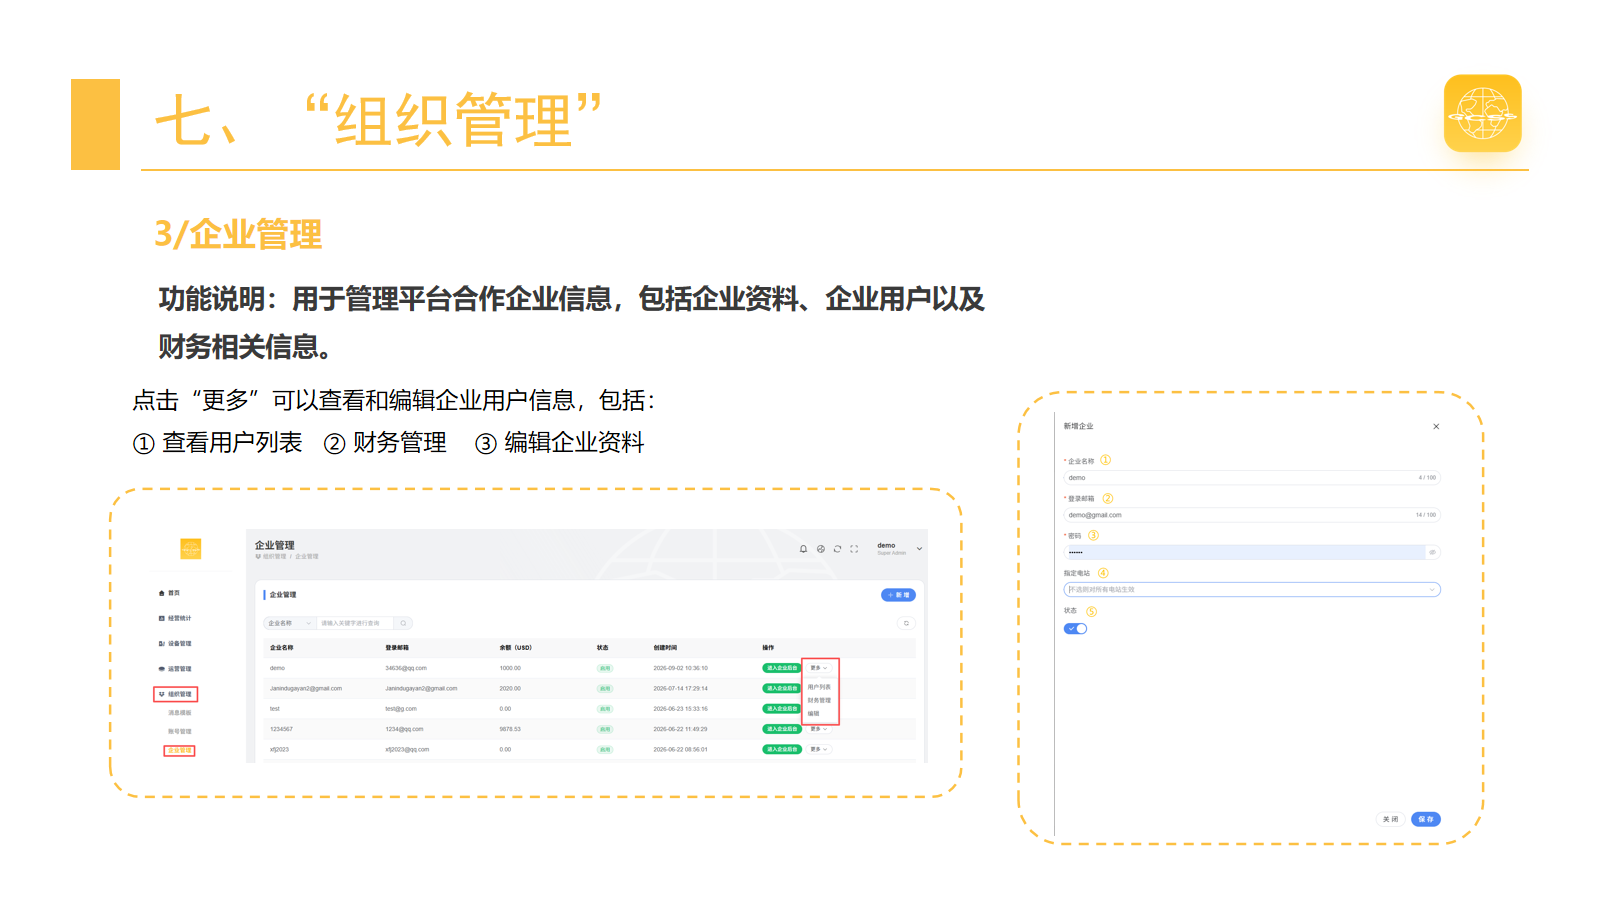Open the 指定电站 dropdown
The height and width of the screenshot is (900, 1600).
click(1252, 590)
